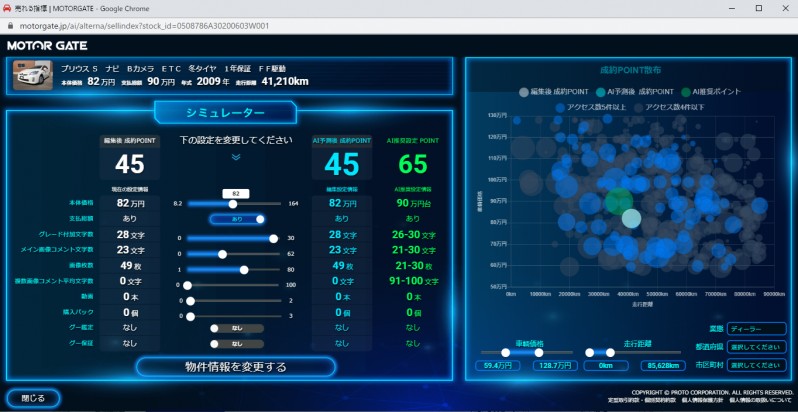Click the 26-30文字 recommended grade text

click(x=414, y=235)
